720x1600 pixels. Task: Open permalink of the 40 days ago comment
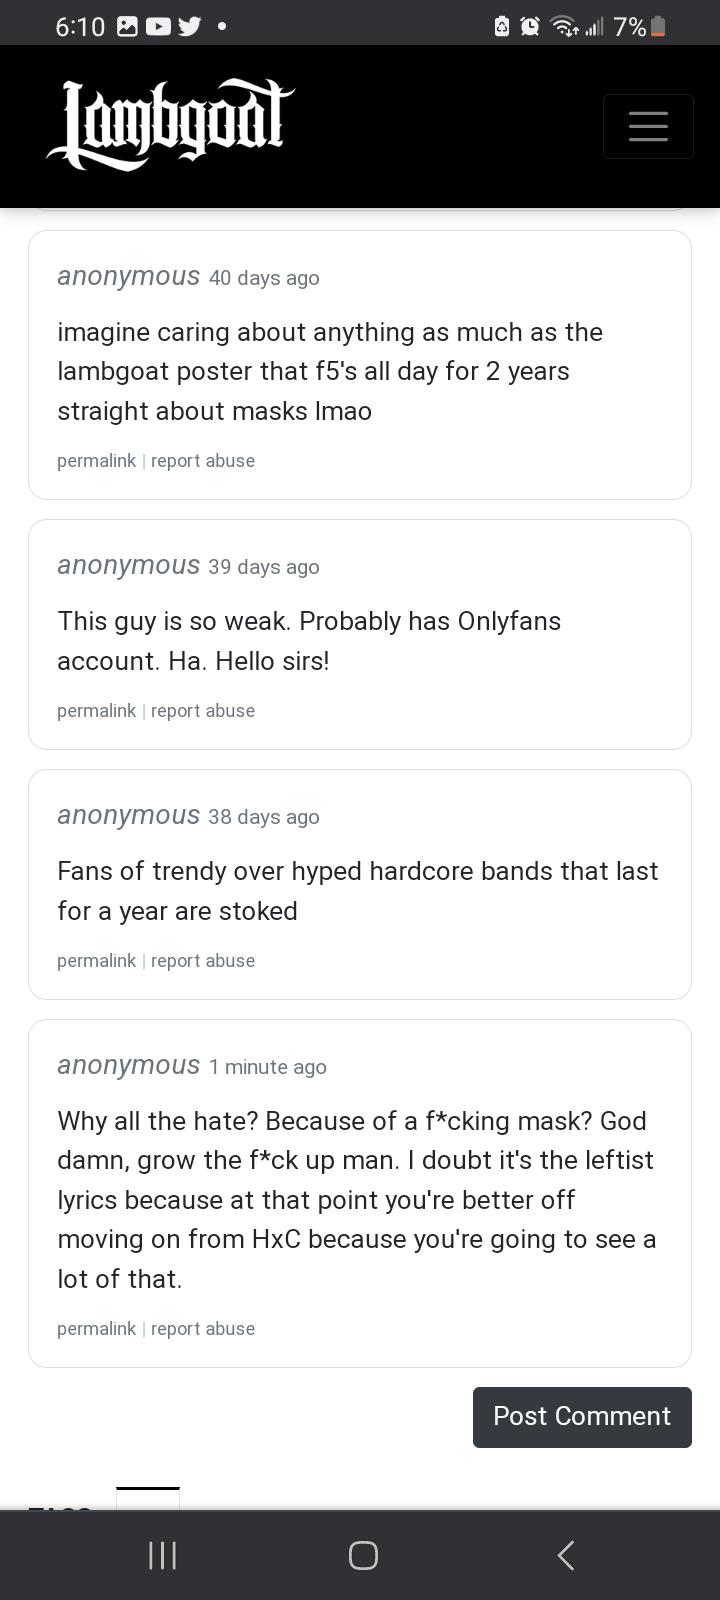96,461
